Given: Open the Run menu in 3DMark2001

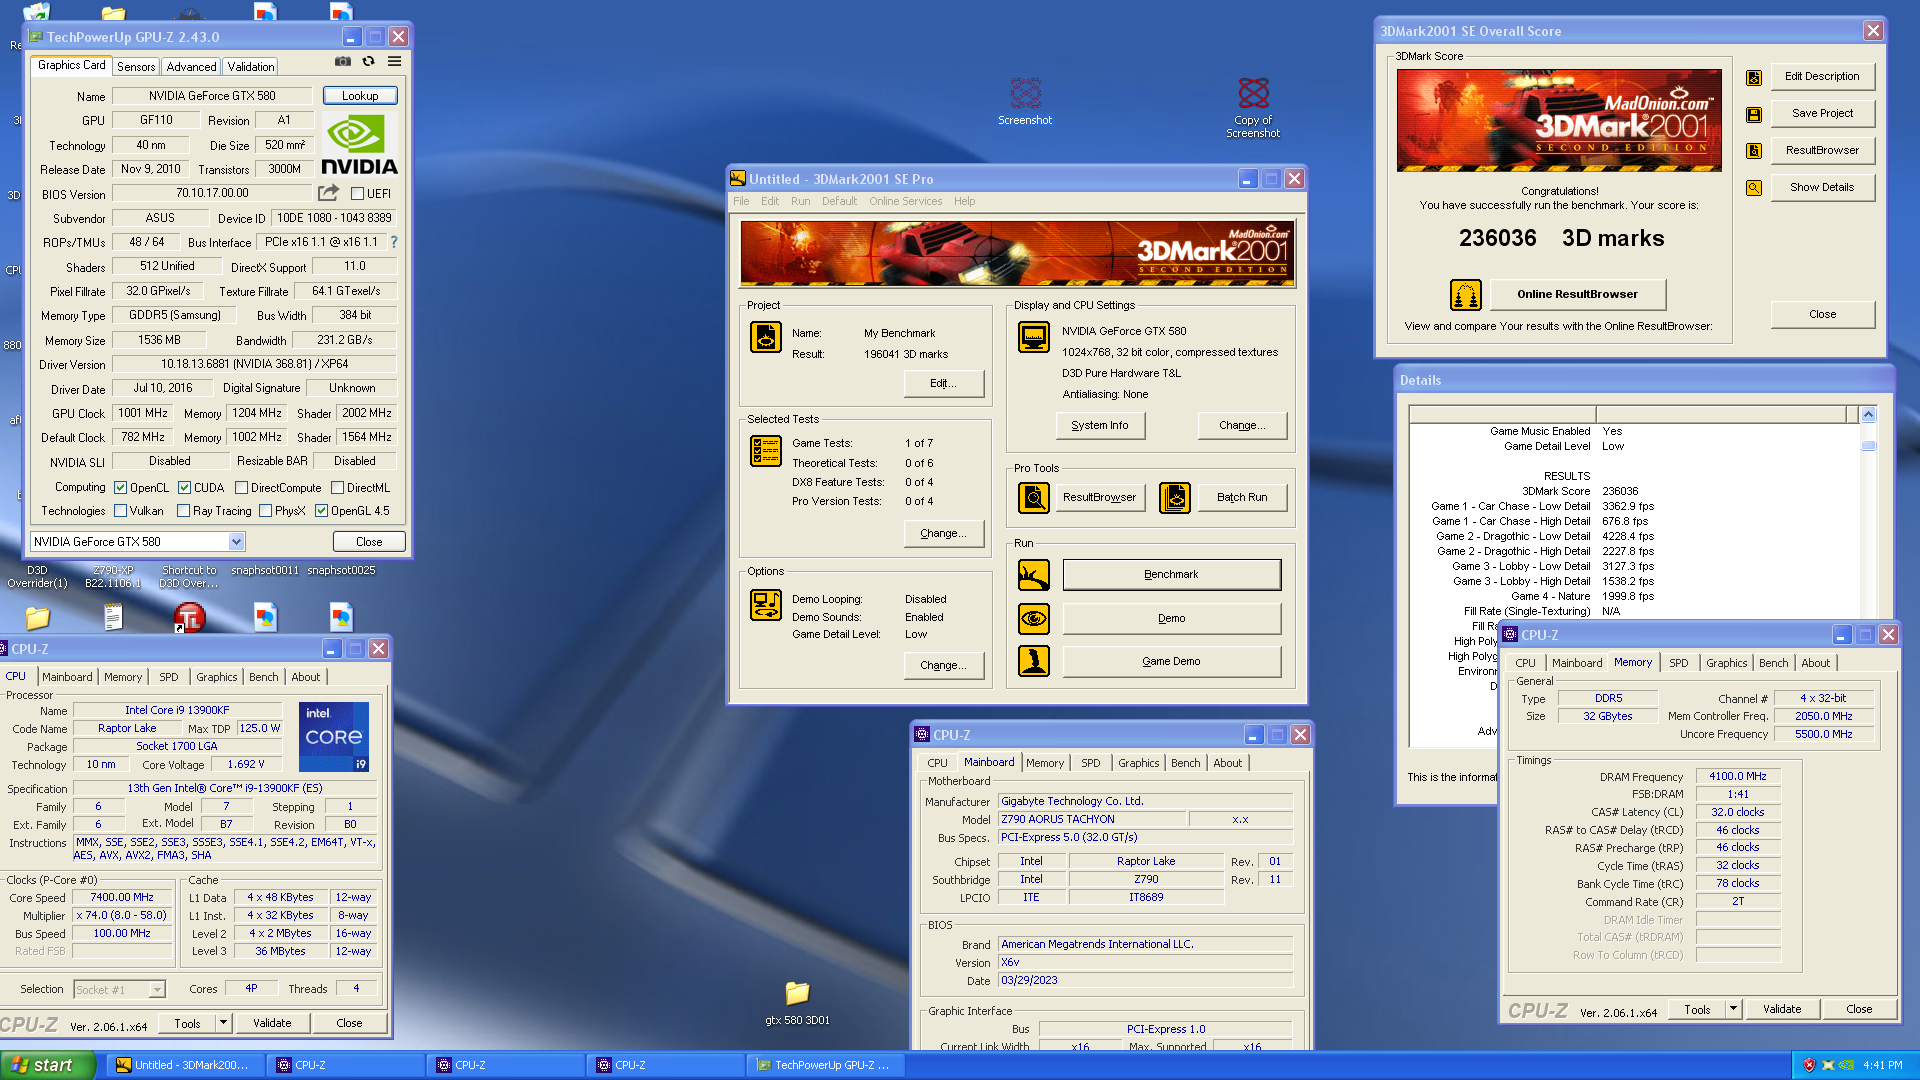Looking at the screenshot, I should pyautogui.click(x=800, y=201).
